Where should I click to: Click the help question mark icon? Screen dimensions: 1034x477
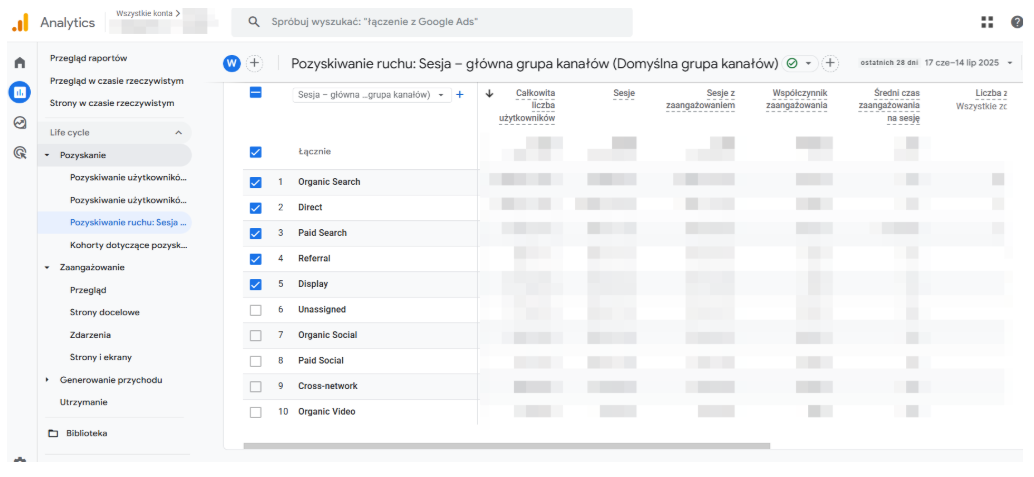[x=1018, y=22]
